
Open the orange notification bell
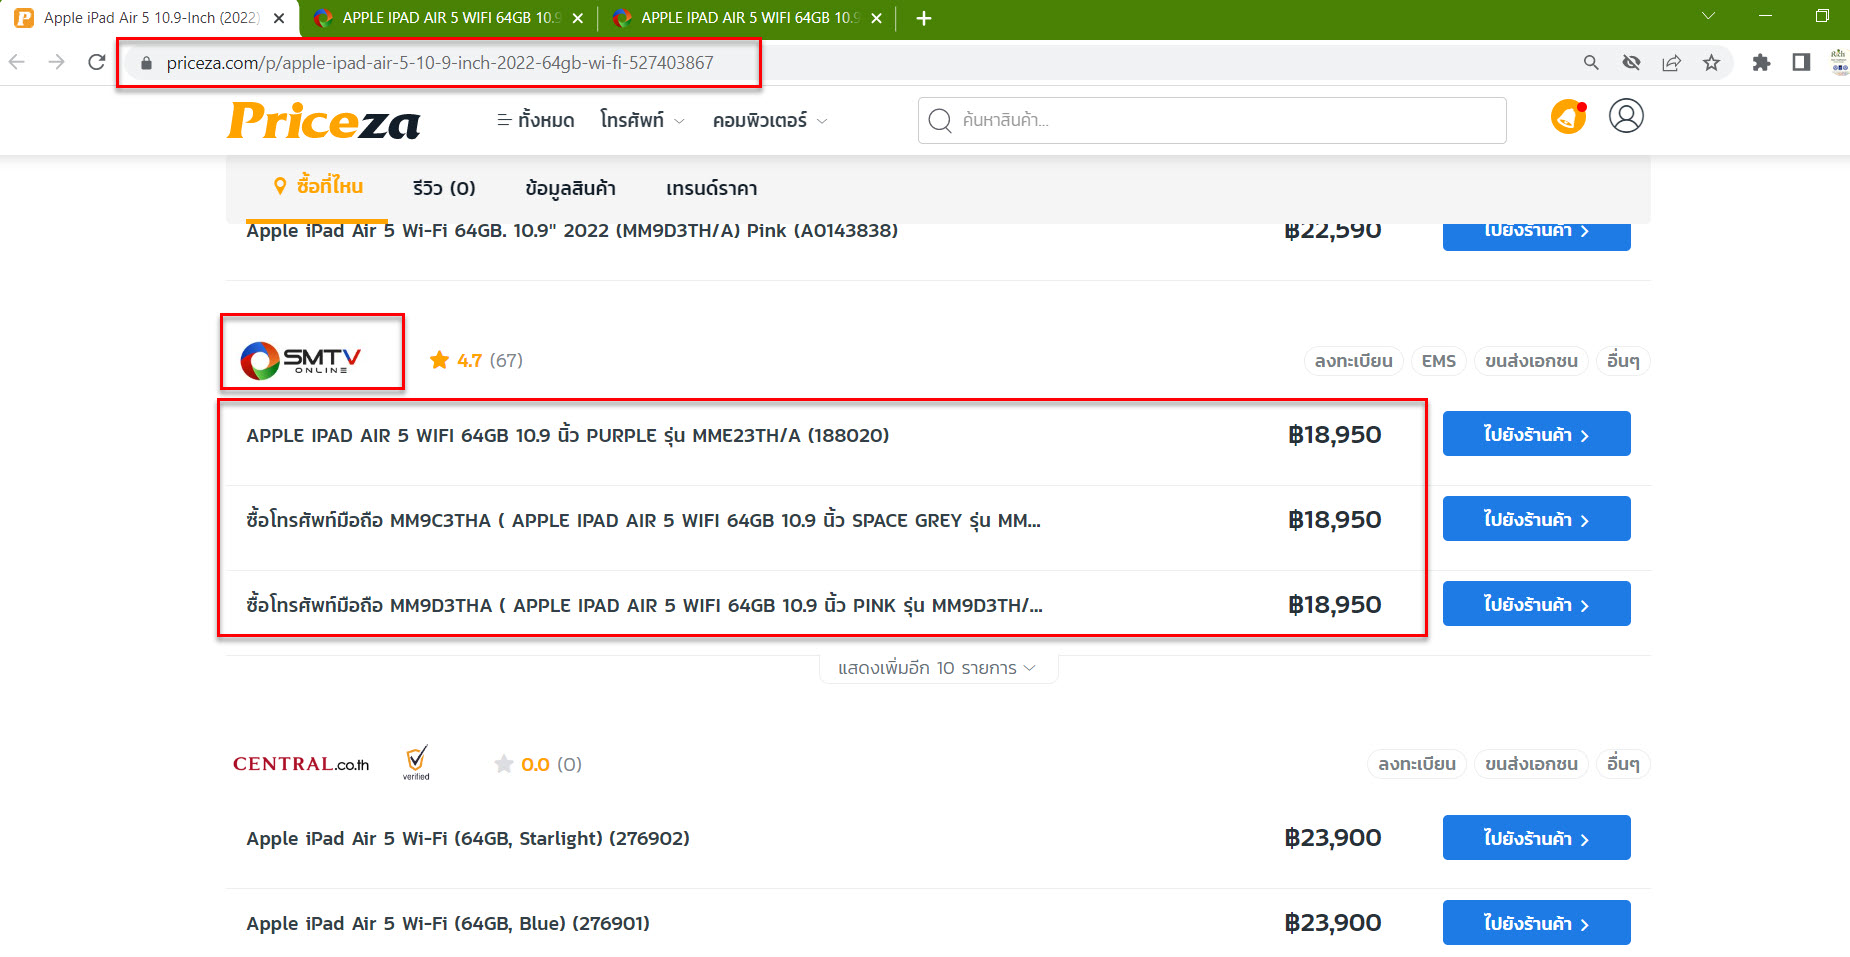[1568, 117]
